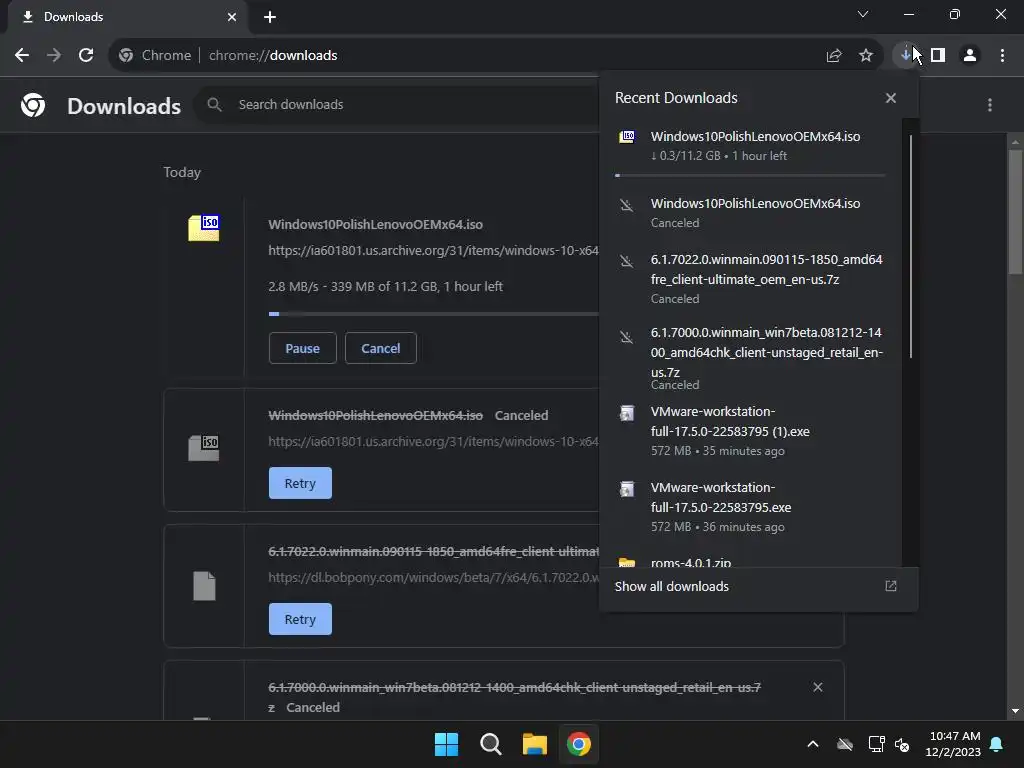Click the grayed ISO icon of canceled download

204,448
